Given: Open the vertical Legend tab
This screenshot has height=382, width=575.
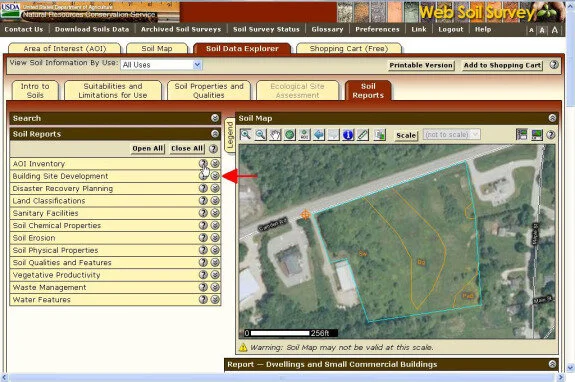Looking at the screenshot, I should pyautogui.click(x=230, y=135).
